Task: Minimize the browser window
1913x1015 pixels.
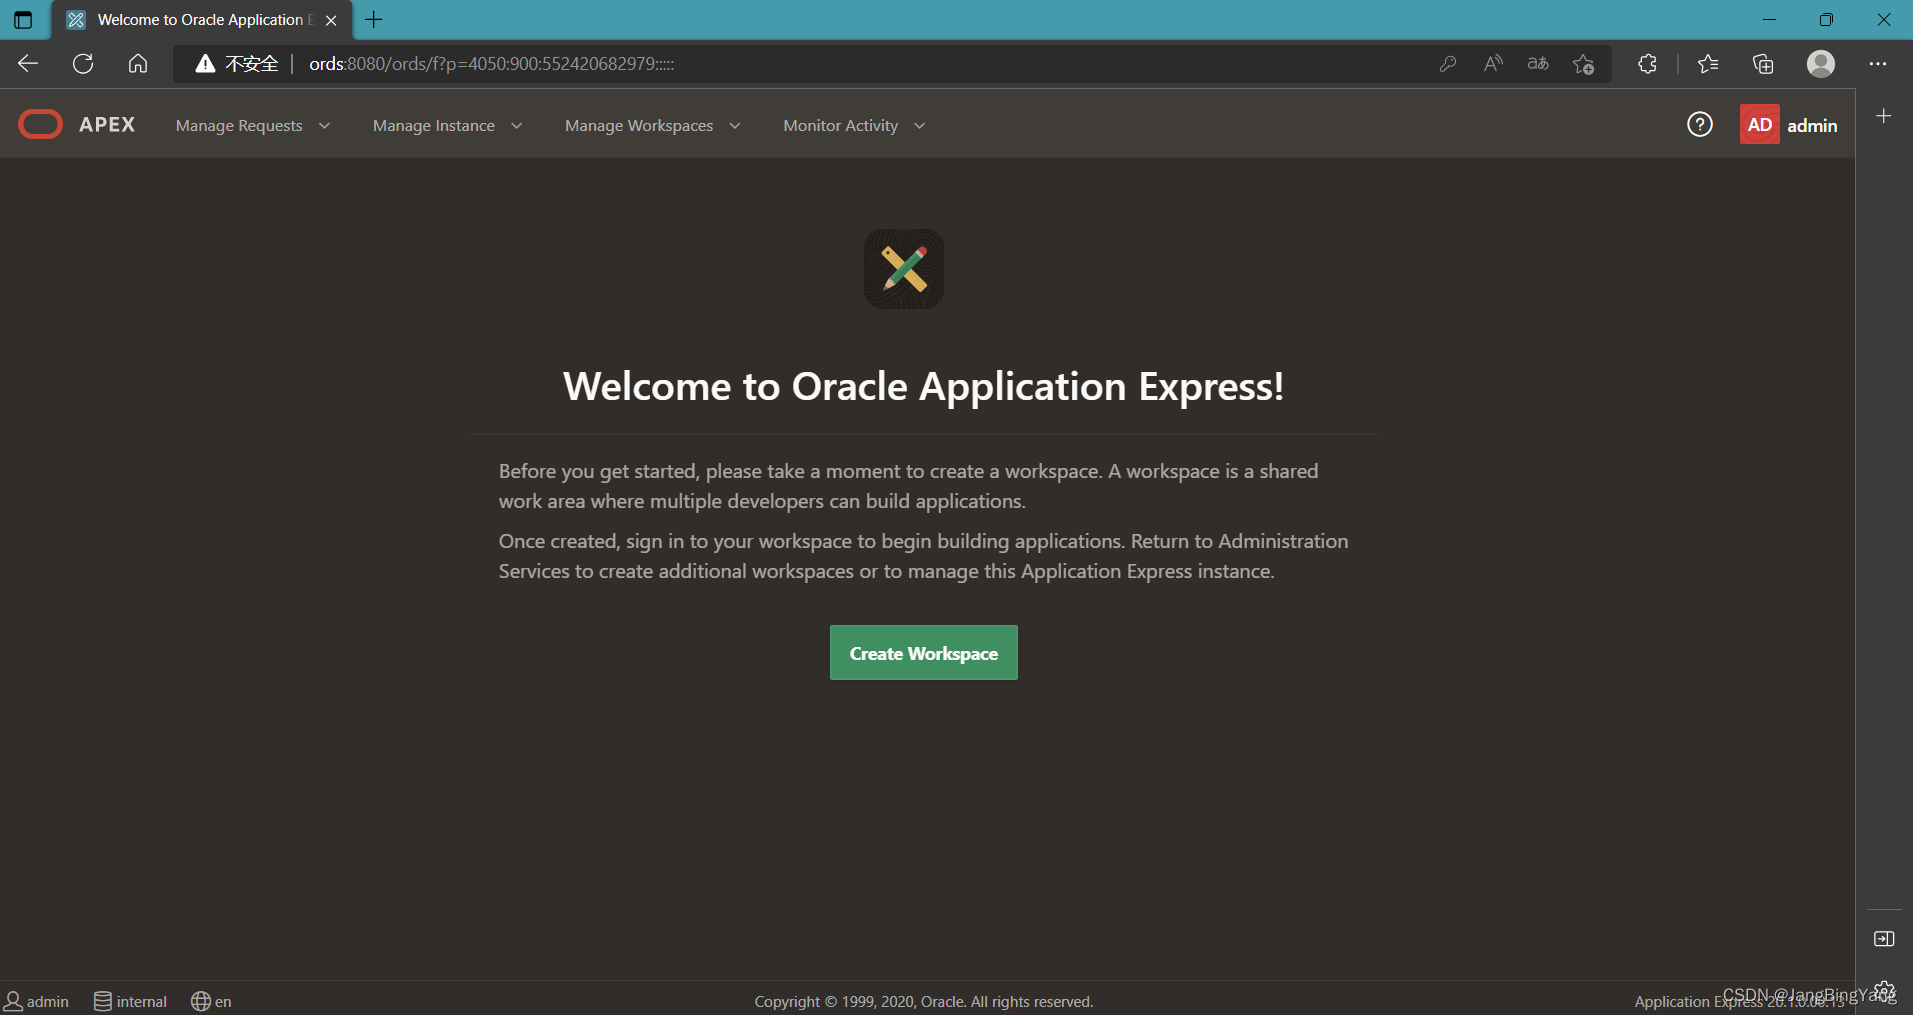Action: pyautogui.click(x=1769, y=19)
